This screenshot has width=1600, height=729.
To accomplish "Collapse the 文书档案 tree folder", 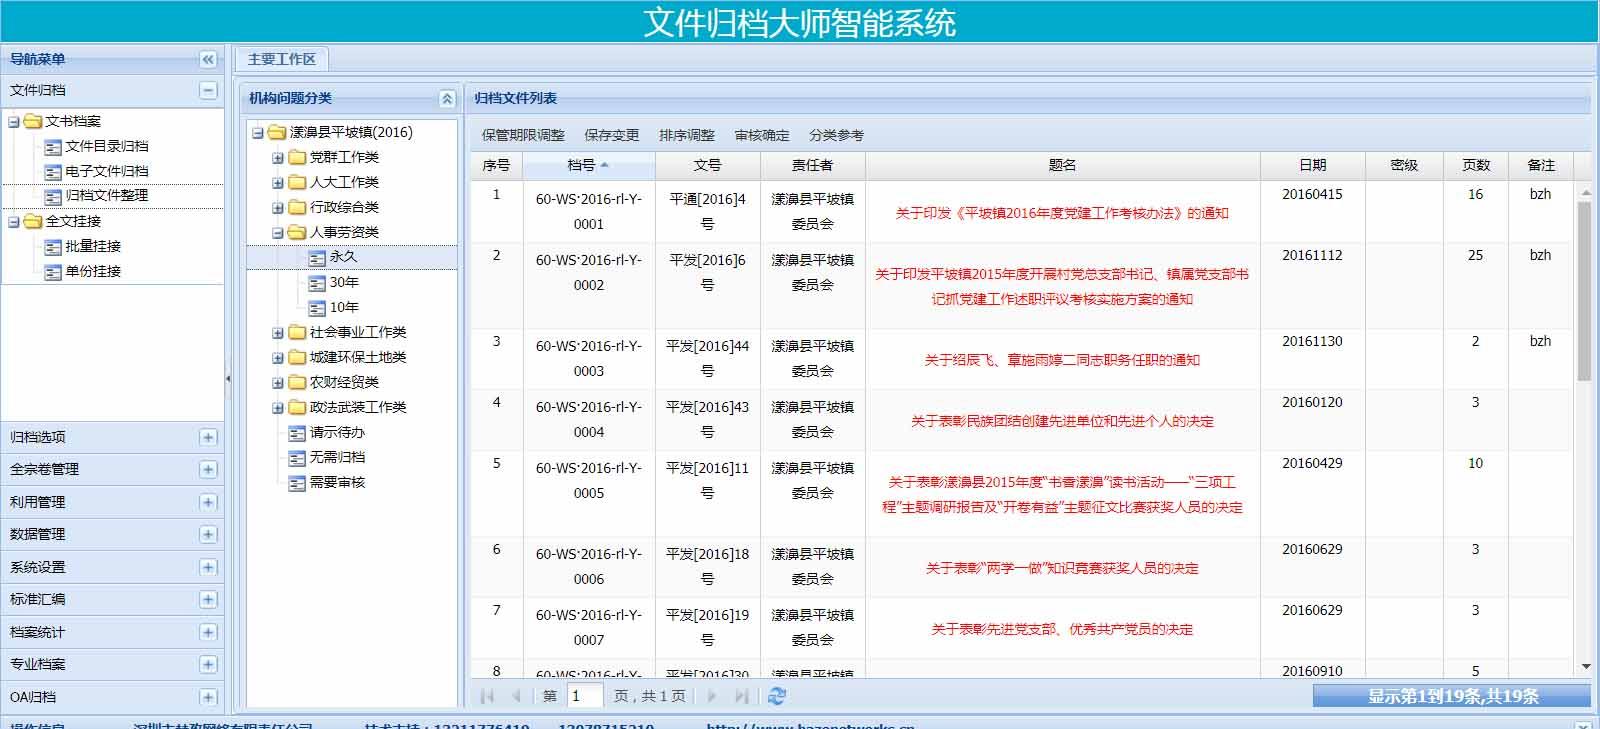I will 14,121.
